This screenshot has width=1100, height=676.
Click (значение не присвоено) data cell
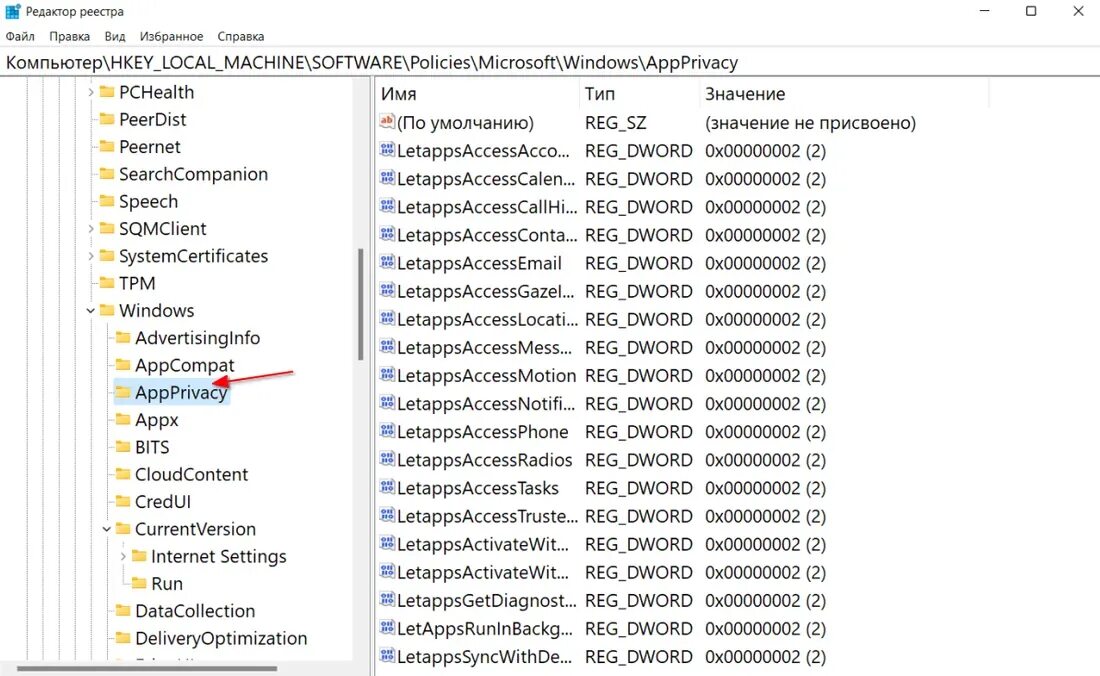[x=810, y=123]
